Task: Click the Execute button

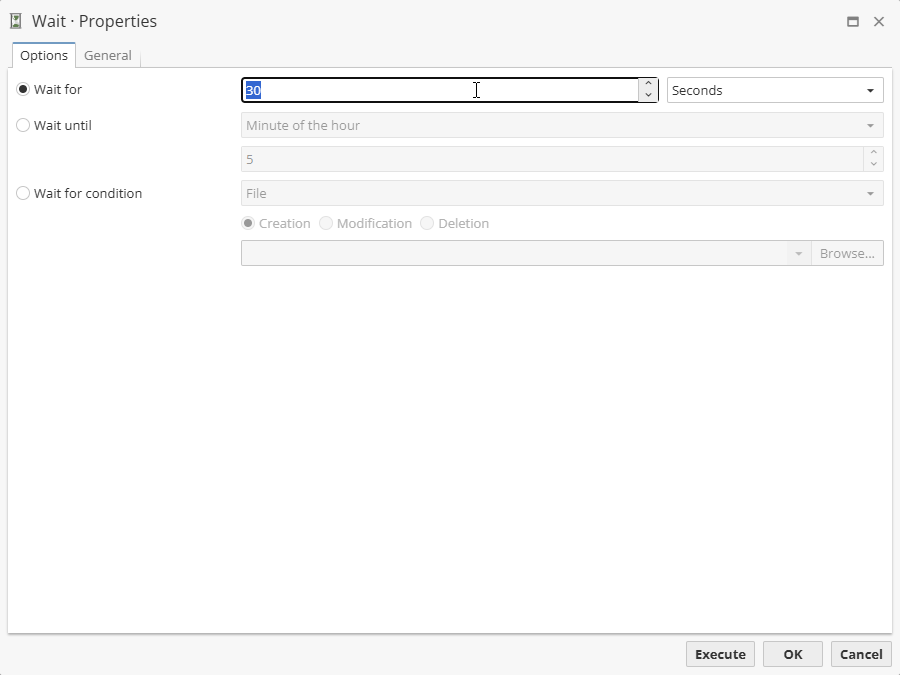Action: point(720,654)
